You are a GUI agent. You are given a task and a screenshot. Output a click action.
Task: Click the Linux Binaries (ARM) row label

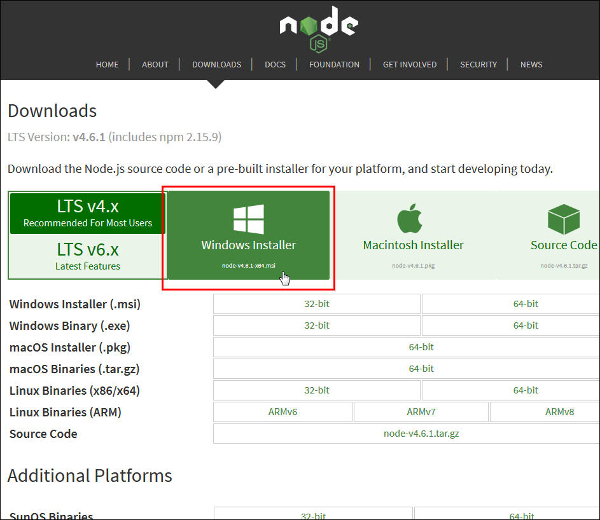[x=65, y=412]
